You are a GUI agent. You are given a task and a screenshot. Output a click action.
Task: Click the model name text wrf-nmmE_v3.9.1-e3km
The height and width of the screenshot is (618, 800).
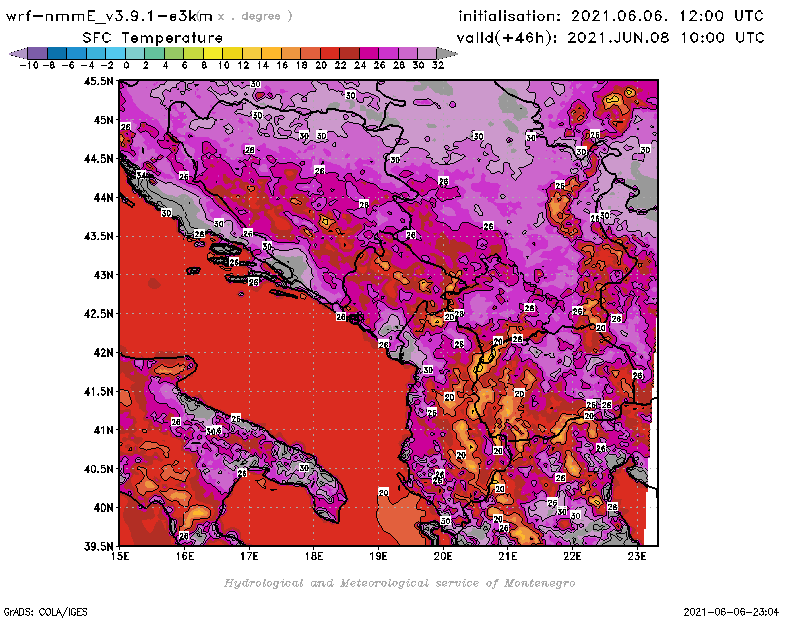click(x=109, y=16)
